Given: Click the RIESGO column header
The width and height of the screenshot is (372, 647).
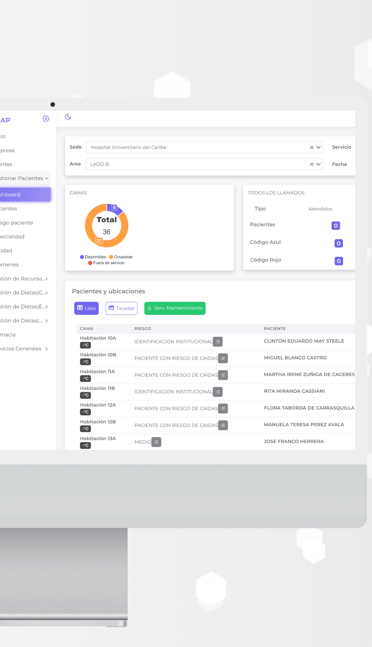Looking at the screenshot, I should [143, 329].
